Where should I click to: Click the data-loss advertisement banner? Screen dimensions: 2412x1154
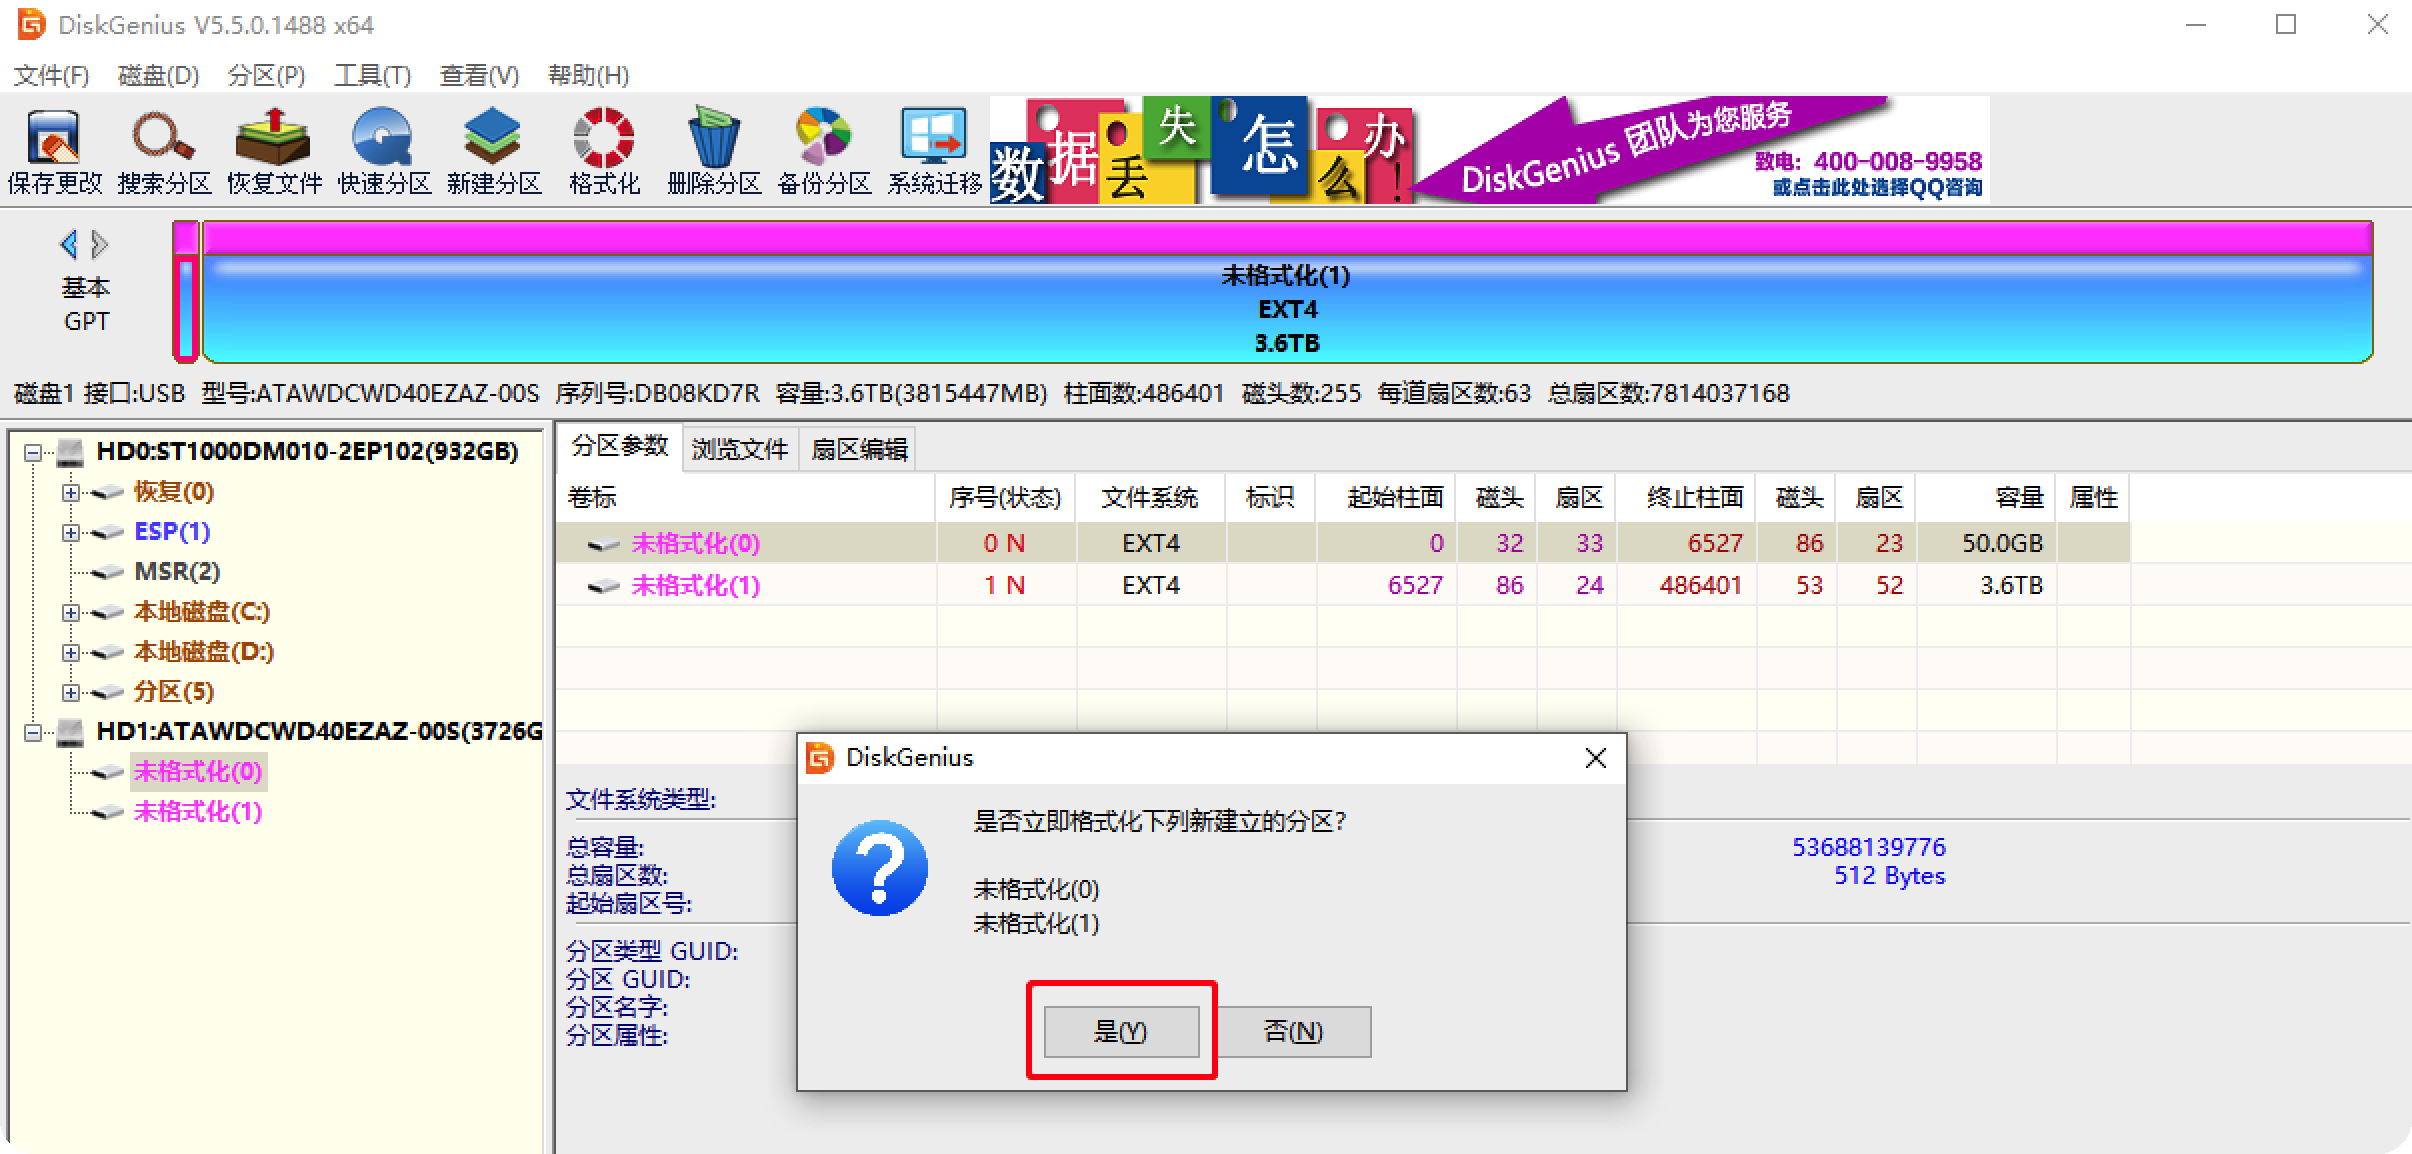pyautogui.click(x=1489, y=150)
